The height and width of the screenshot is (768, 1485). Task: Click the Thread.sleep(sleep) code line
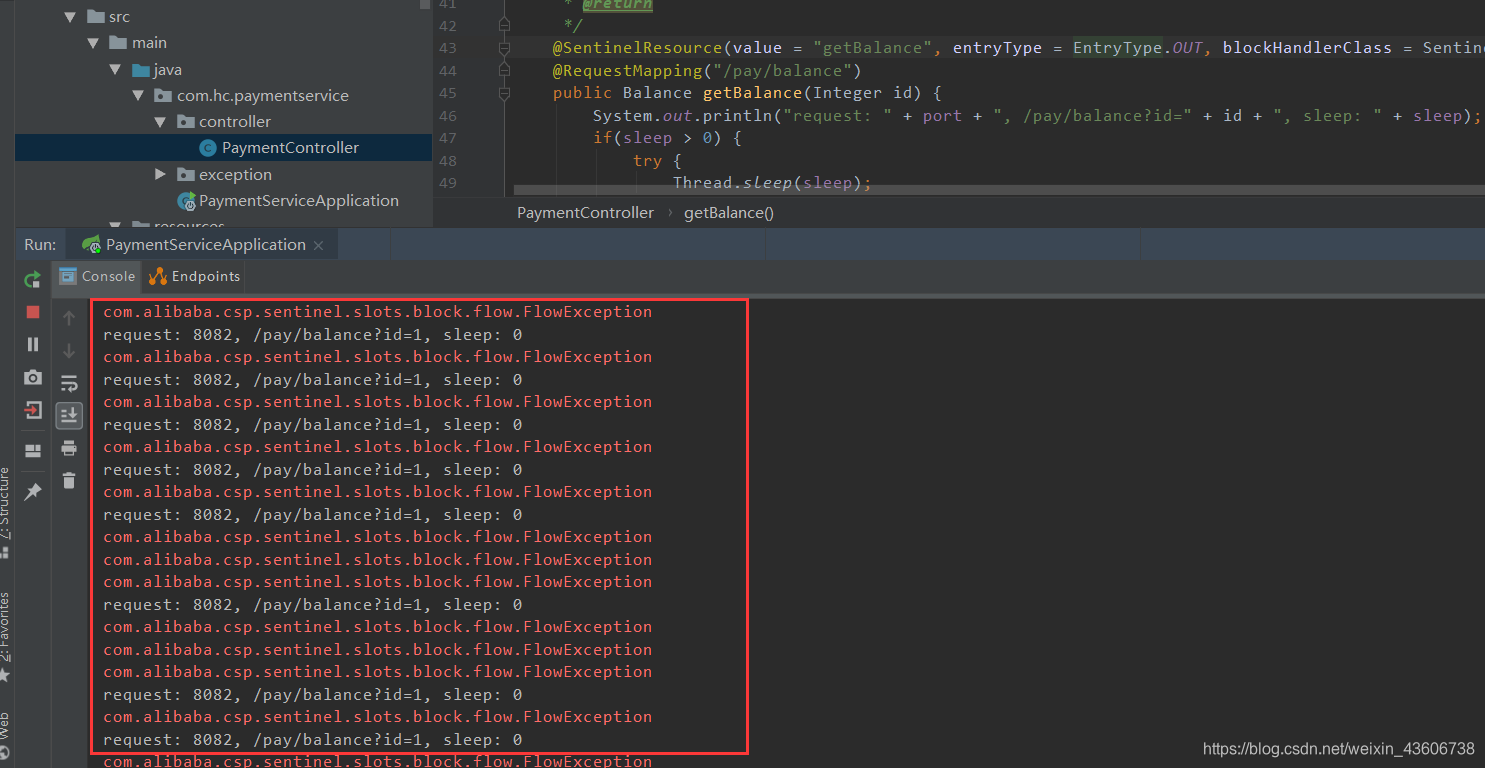click(x=772, y=183)
